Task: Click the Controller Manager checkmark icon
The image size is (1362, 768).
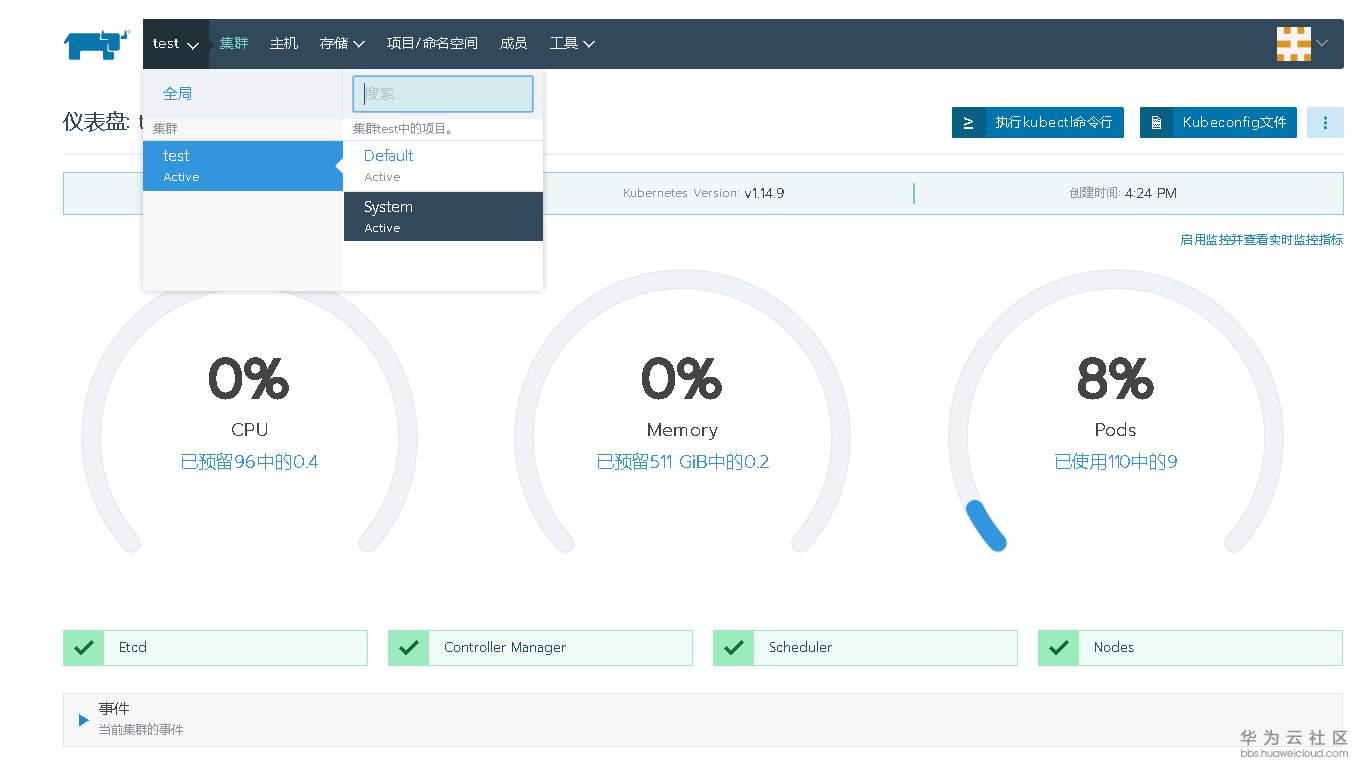Action: click(408, 648)
